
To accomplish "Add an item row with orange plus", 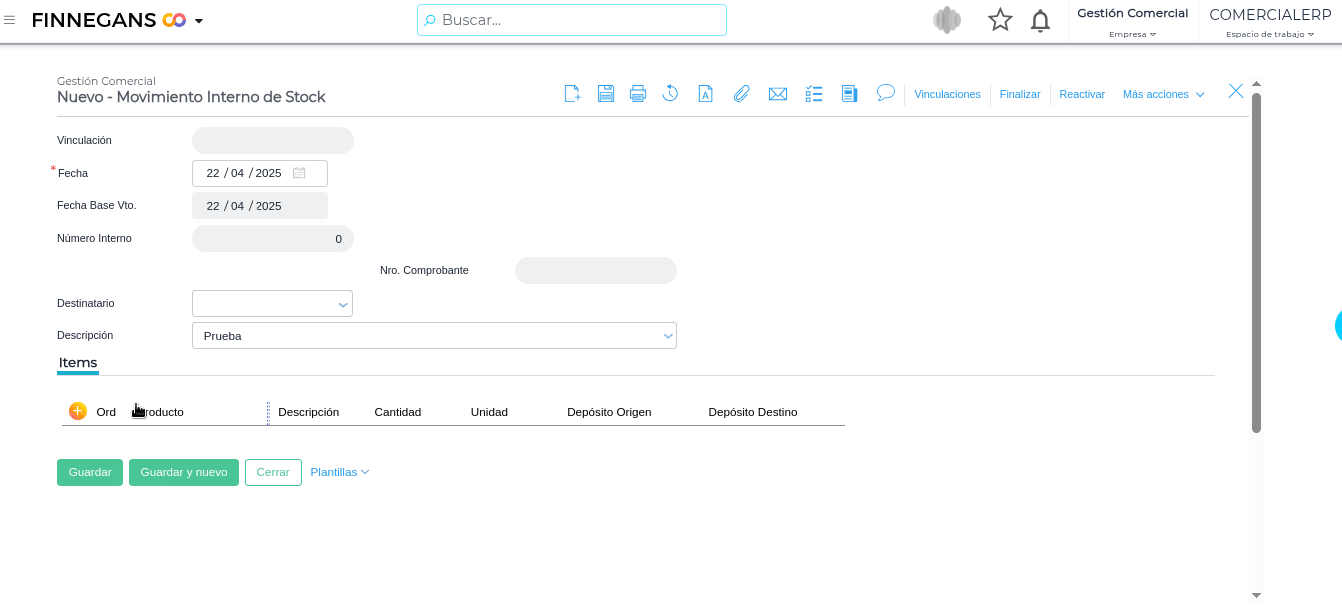I will pyautogui.click(x=78, y=411).
